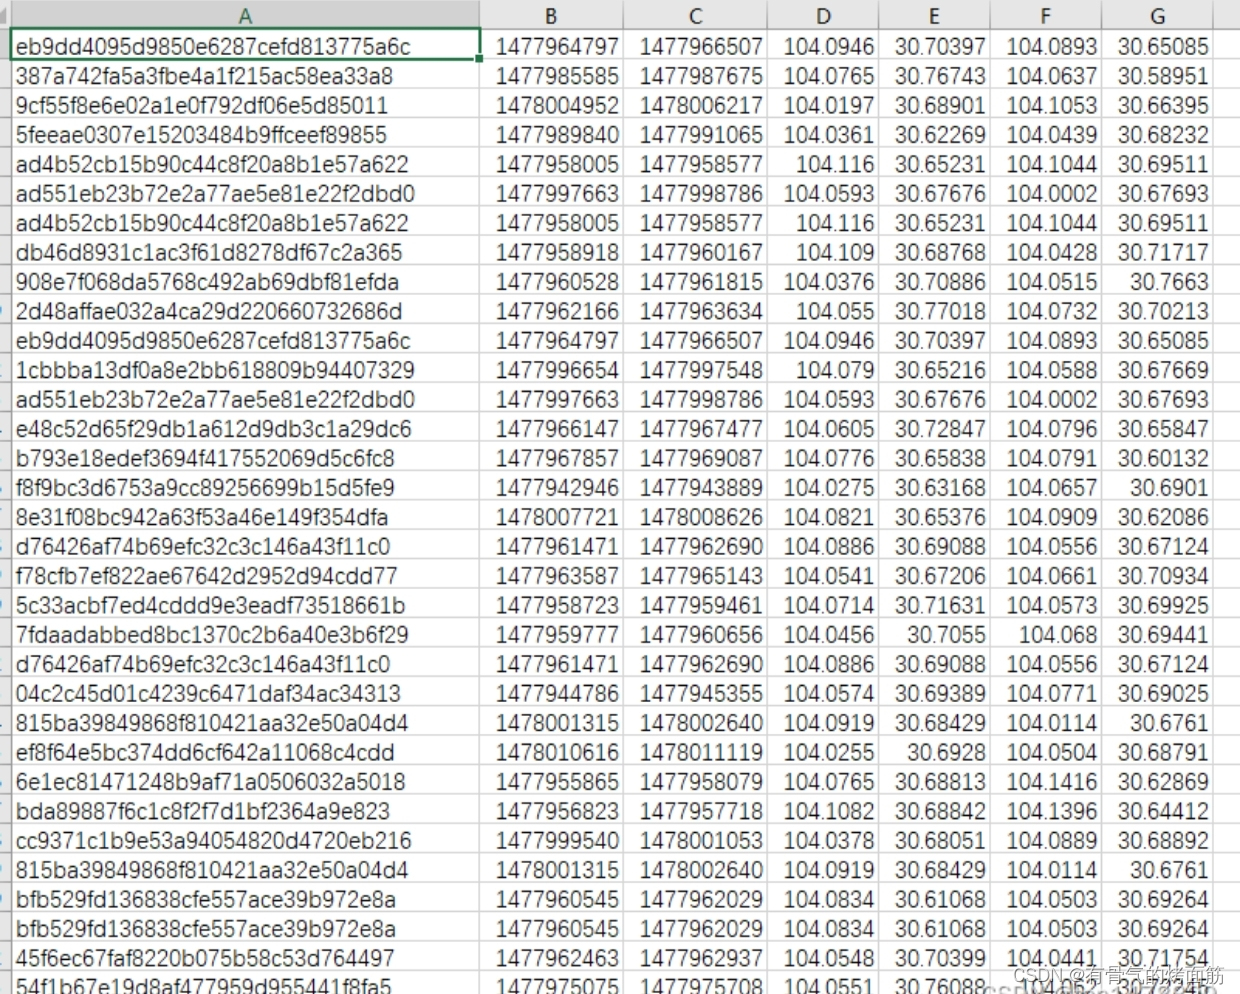The height and width of the screenshot is (994, 1240).
Task: Select cell showing 104.1082
Action: coord(823,811)
